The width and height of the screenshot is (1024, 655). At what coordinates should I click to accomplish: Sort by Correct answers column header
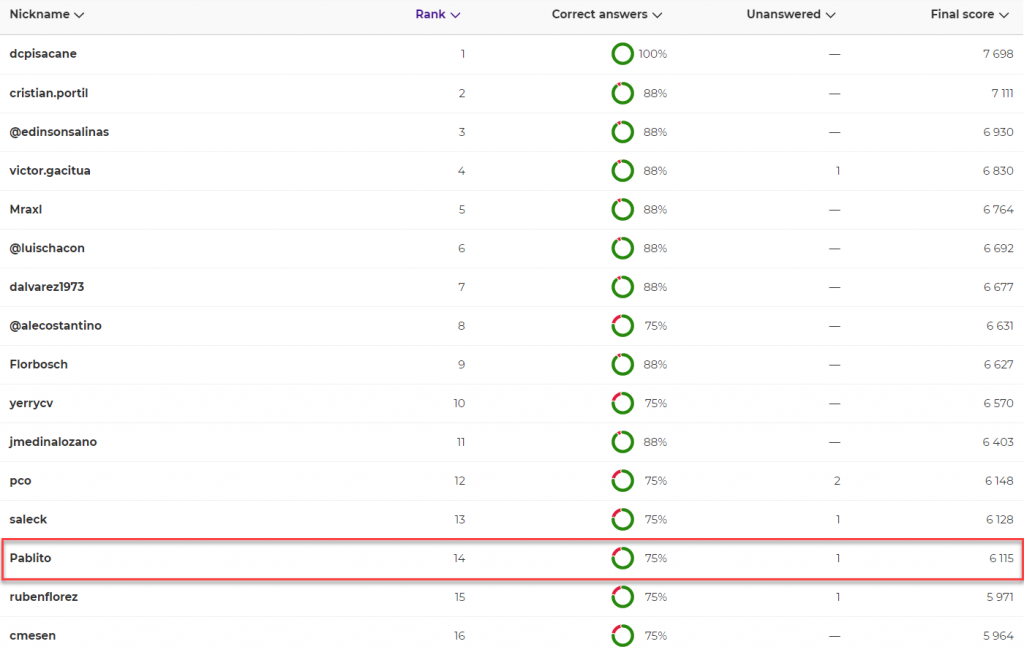[607, 14]
